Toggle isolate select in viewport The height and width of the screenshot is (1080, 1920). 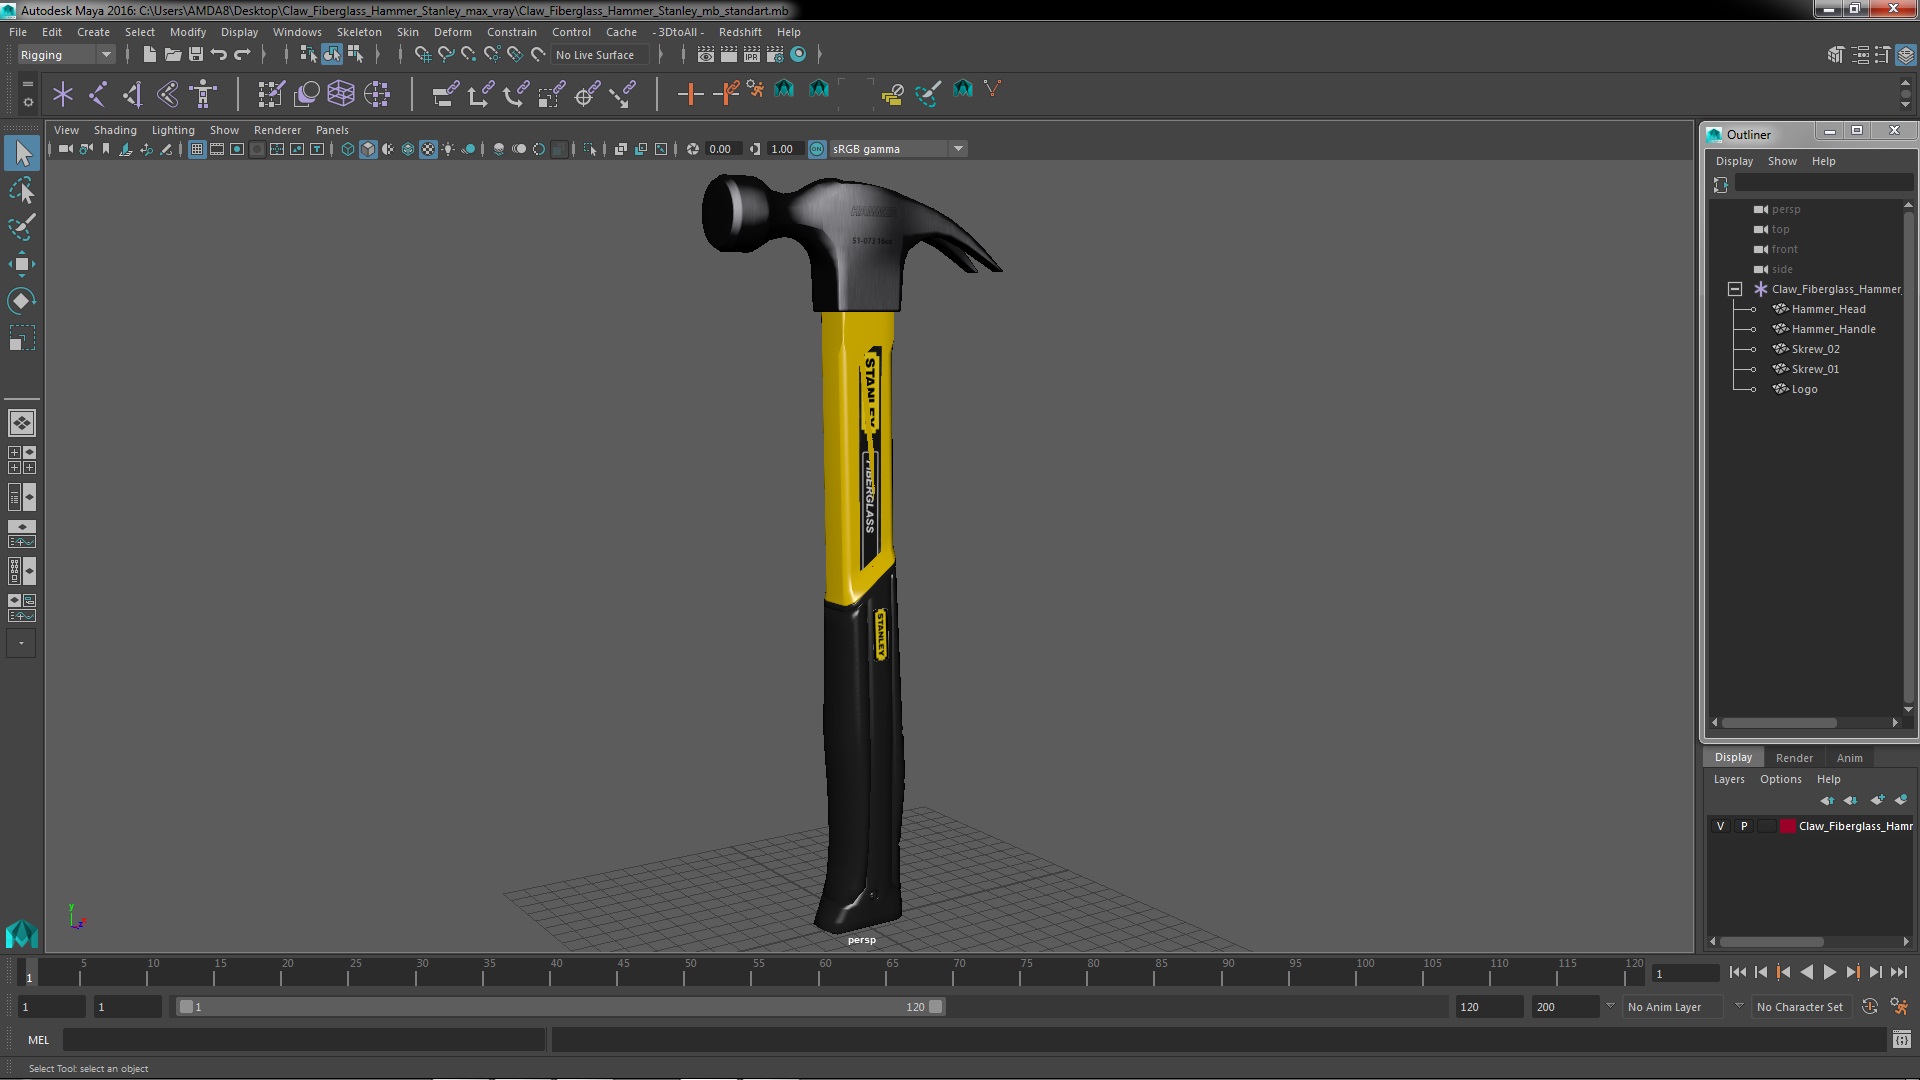click(x=590, y=149)
